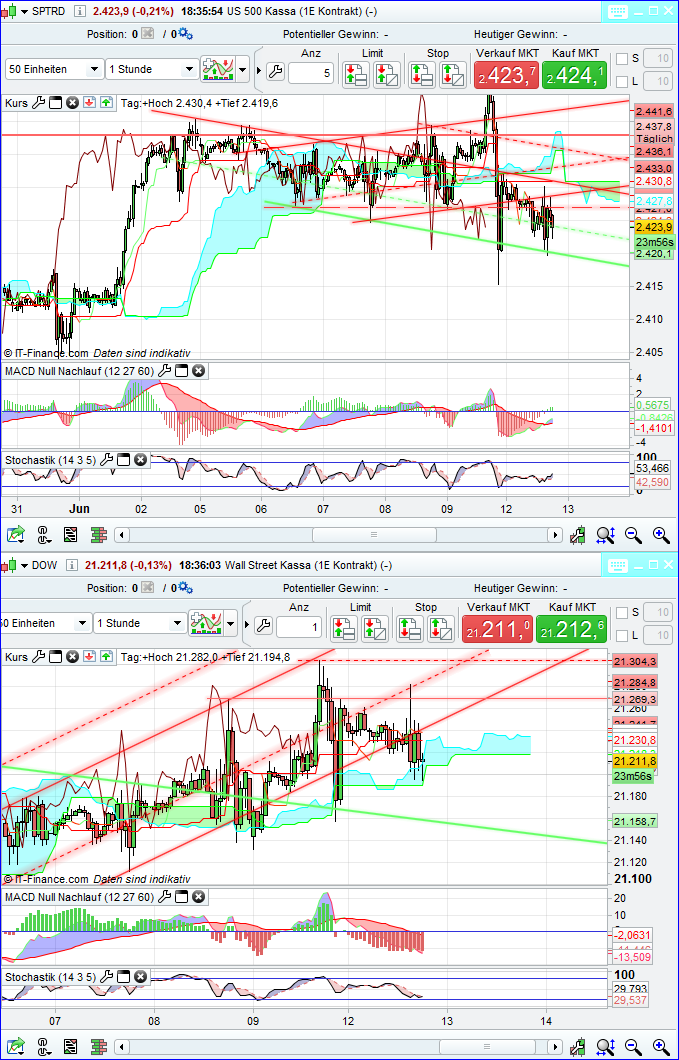Open '1 Stunde' timeframe dropdown in DOW
This screenshot has width=679, height=1060.
pyautogui.click(x=140, y=623)
